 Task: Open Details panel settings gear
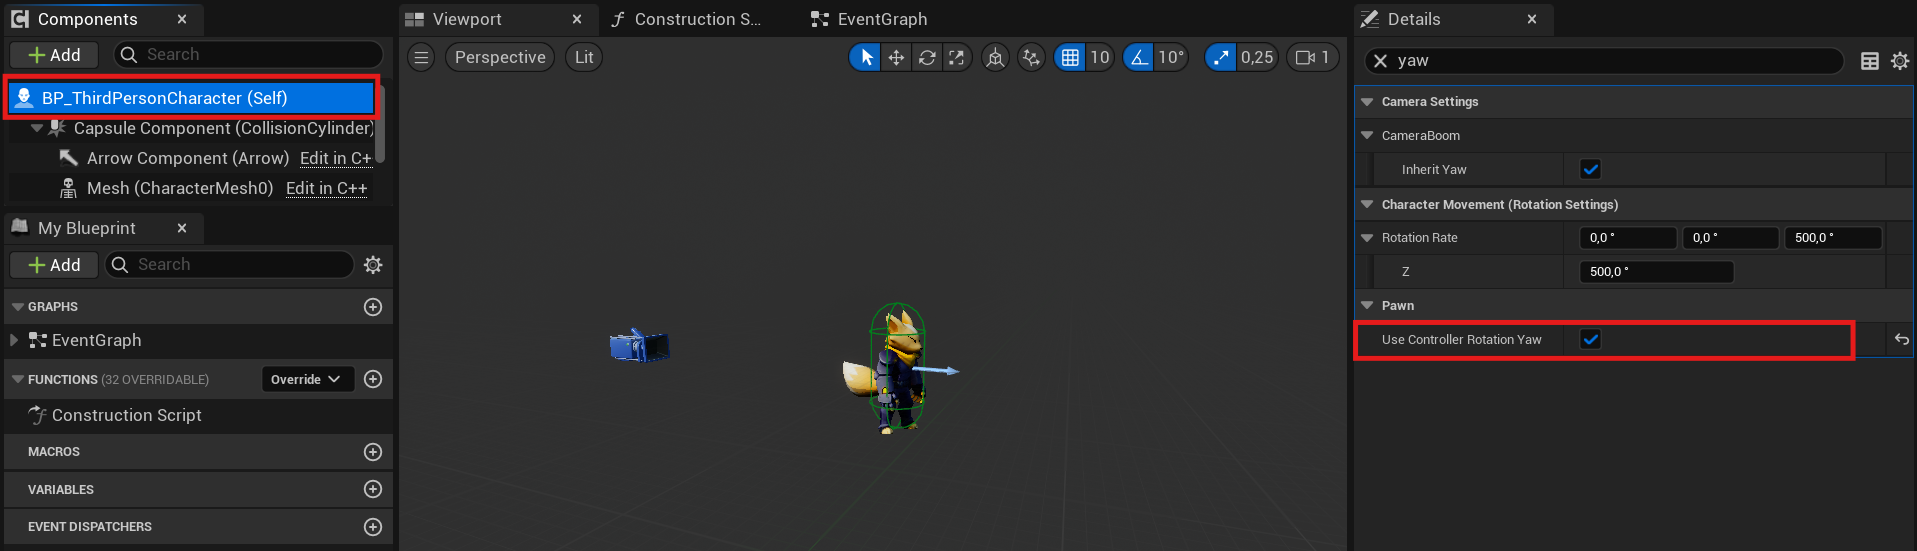(x=1900, y=61)
